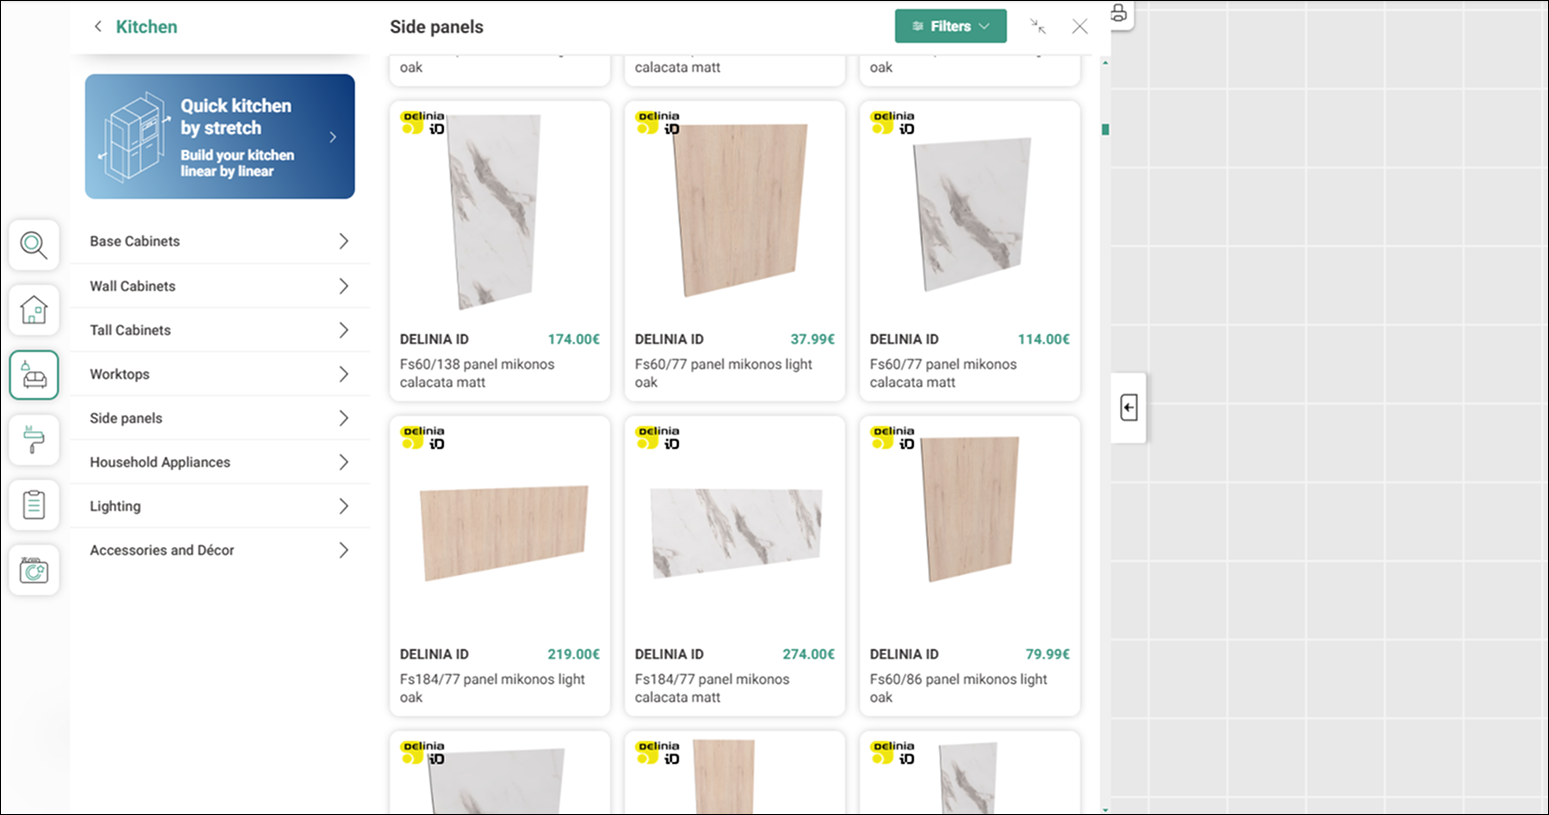Select the furnish sofa icon in sidebar
The image size is (1549, 815).
[34, 375]
